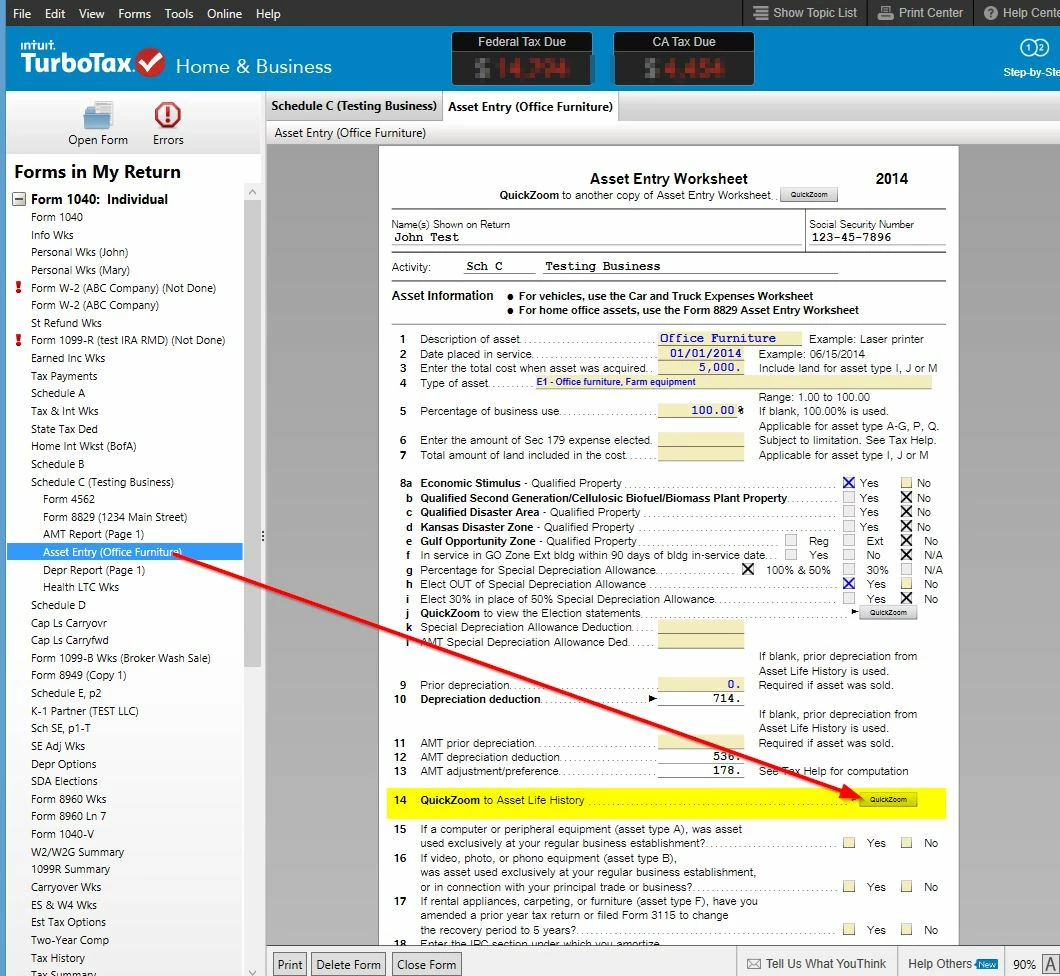Check Yes for Qualified Second Generation Biofuel
The width and height of the screenshot is (1060, 976).
coord(849,497)
